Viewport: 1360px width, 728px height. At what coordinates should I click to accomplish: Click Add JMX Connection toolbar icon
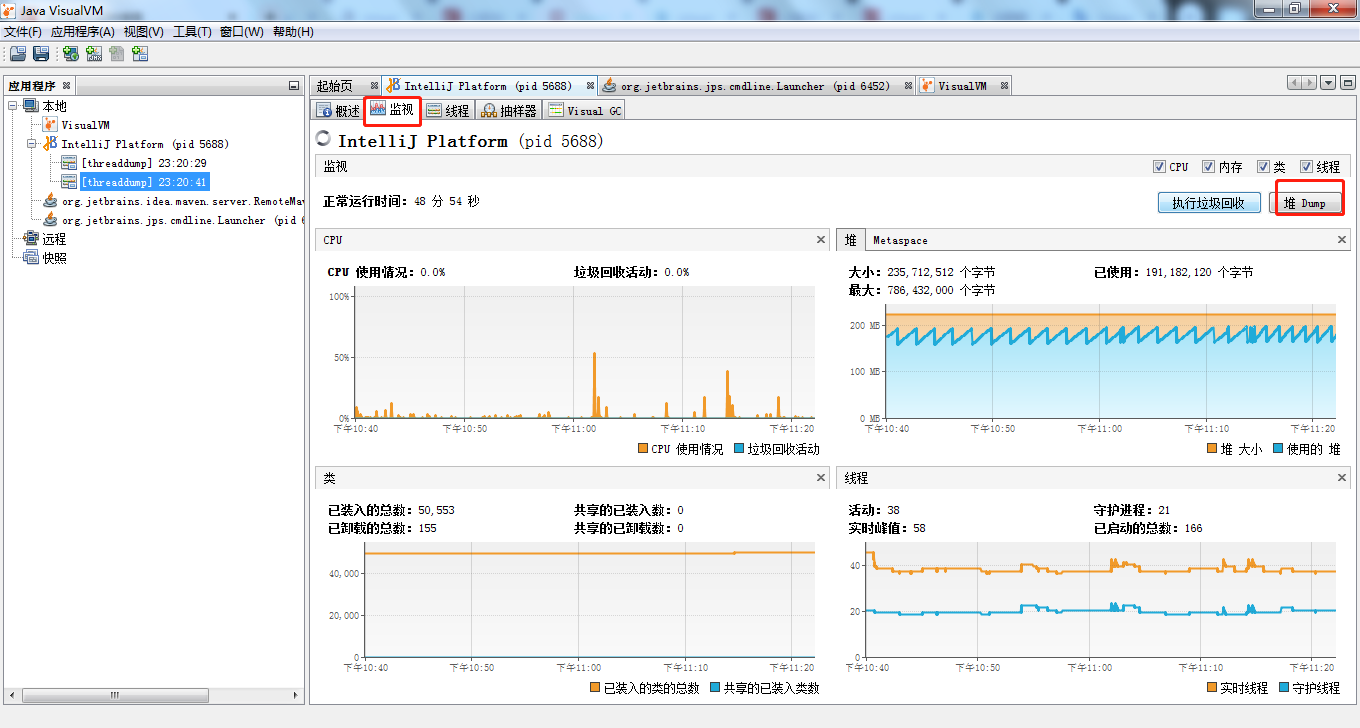click(94, 54)
